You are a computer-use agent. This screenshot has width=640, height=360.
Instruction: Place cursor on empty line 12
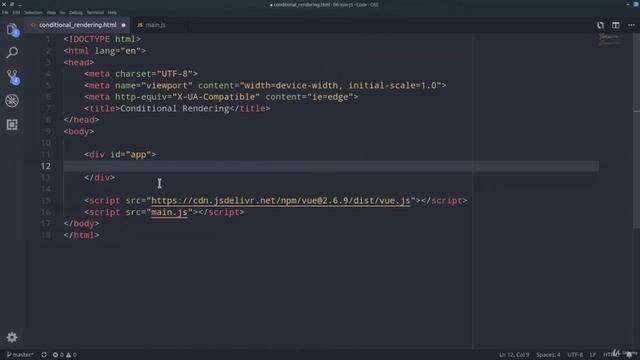[x=331, y=166]
